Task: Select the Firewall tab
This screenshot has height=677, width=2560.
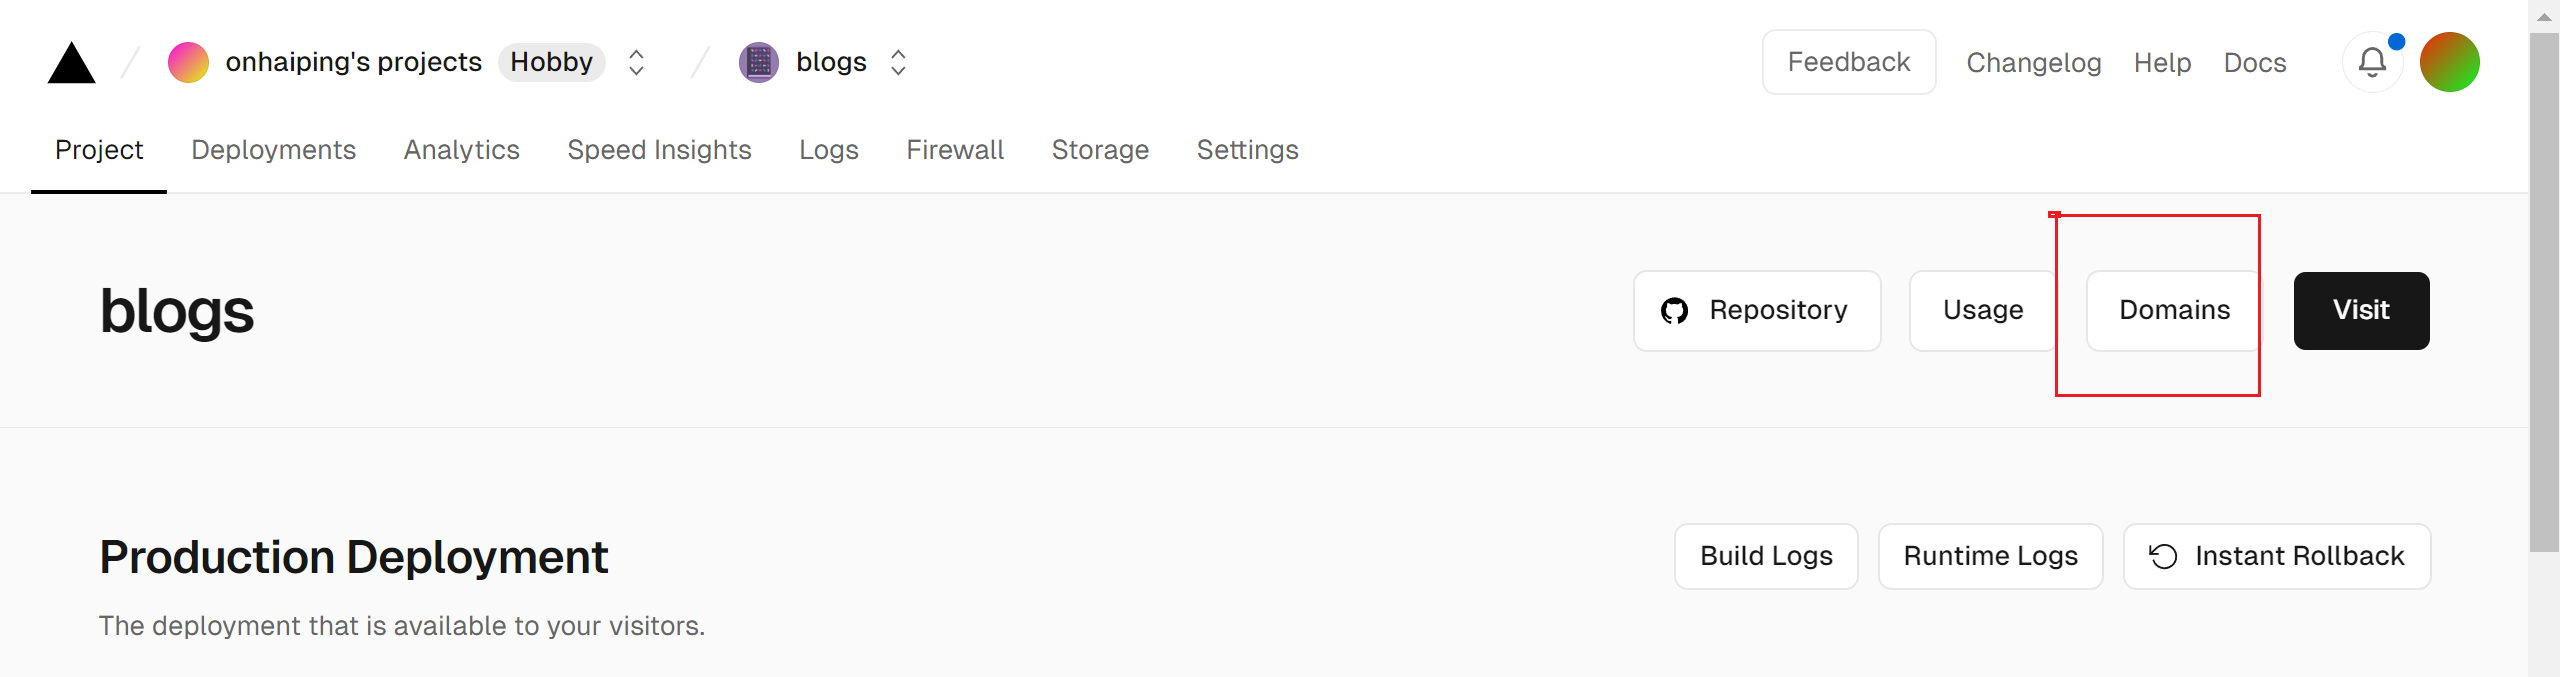Action: [955, 150]
